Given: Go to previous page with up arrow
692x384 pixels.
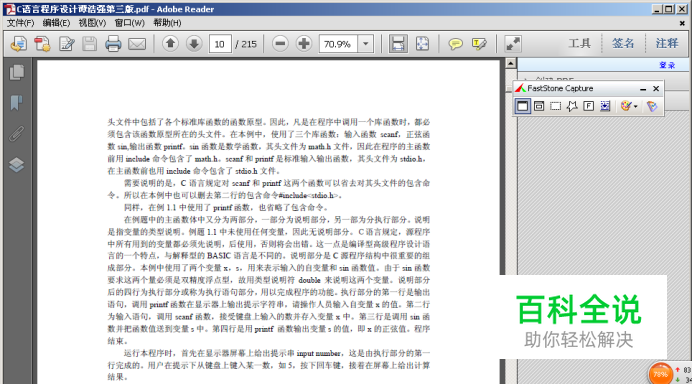Looking at the screenshot, I should click(170, 43).
